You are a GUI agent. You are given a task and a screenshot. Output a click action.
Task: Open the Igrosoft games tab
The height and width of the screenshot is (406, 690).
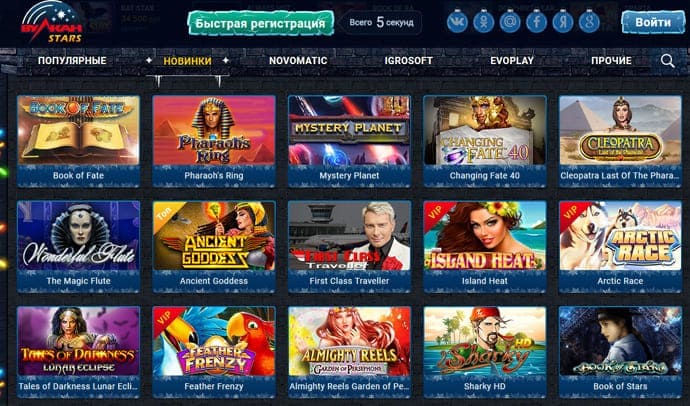coord(408,61)
